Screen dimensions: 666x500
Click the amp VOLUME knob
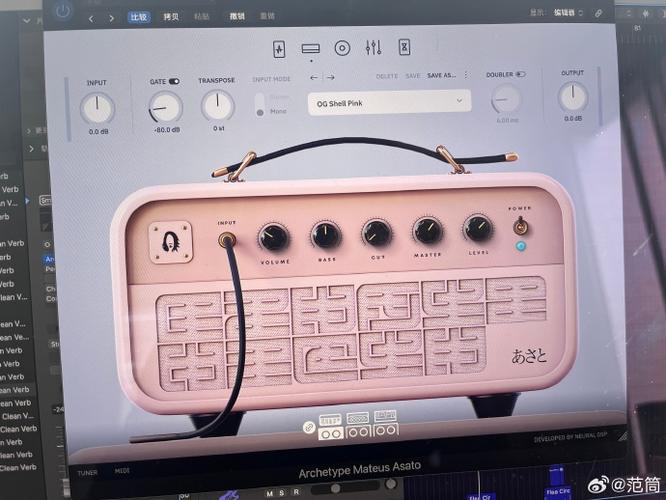(274, 238)
